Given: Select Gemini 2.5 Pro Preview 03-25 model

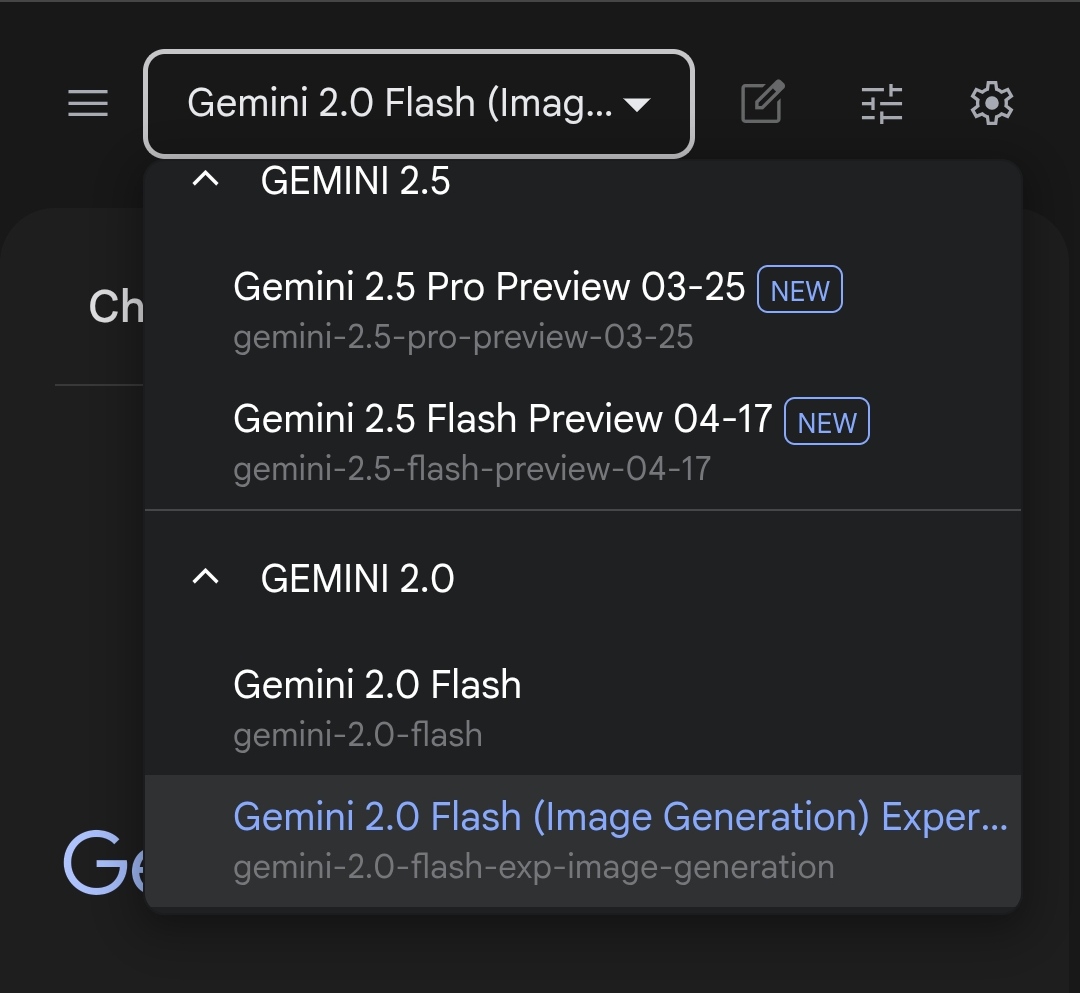Looking at the screenshot, I should tap(583, 311).
